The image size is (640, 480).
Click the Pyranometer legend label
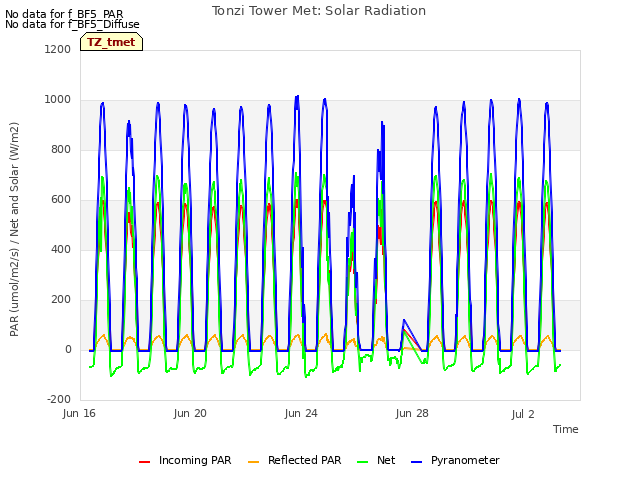pyautogui.click(x=465, y=460)
